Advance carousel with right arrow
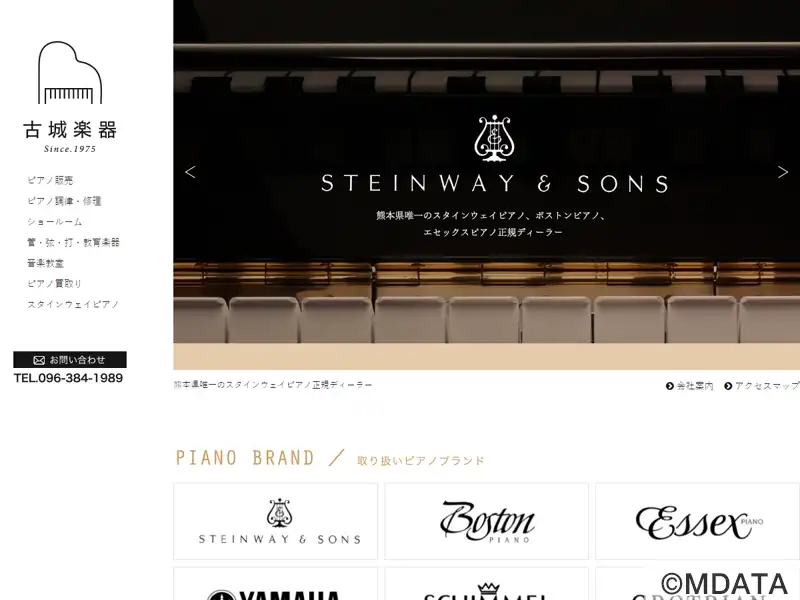The height and width of the screenshot is (600, 800). tap(783, 172)
